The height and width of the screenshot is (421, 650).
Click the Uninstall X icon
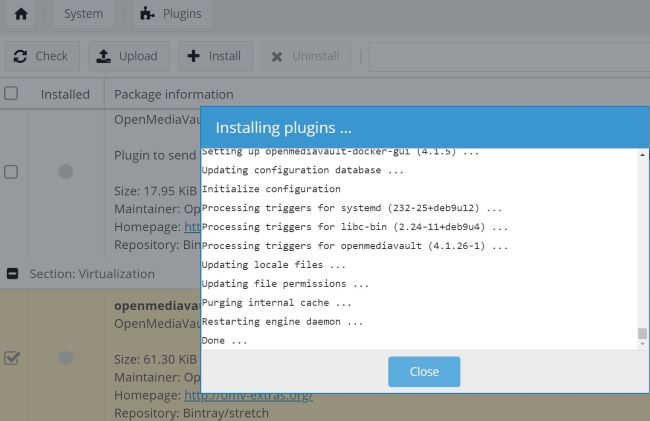coord(277,56)
